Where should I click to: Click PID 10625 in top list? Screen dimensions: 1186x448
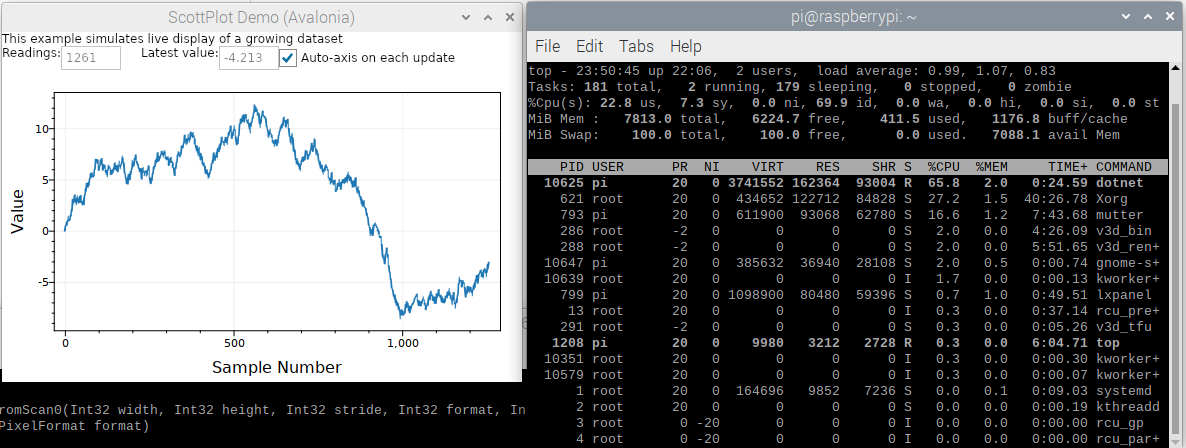tap(562, 183)
